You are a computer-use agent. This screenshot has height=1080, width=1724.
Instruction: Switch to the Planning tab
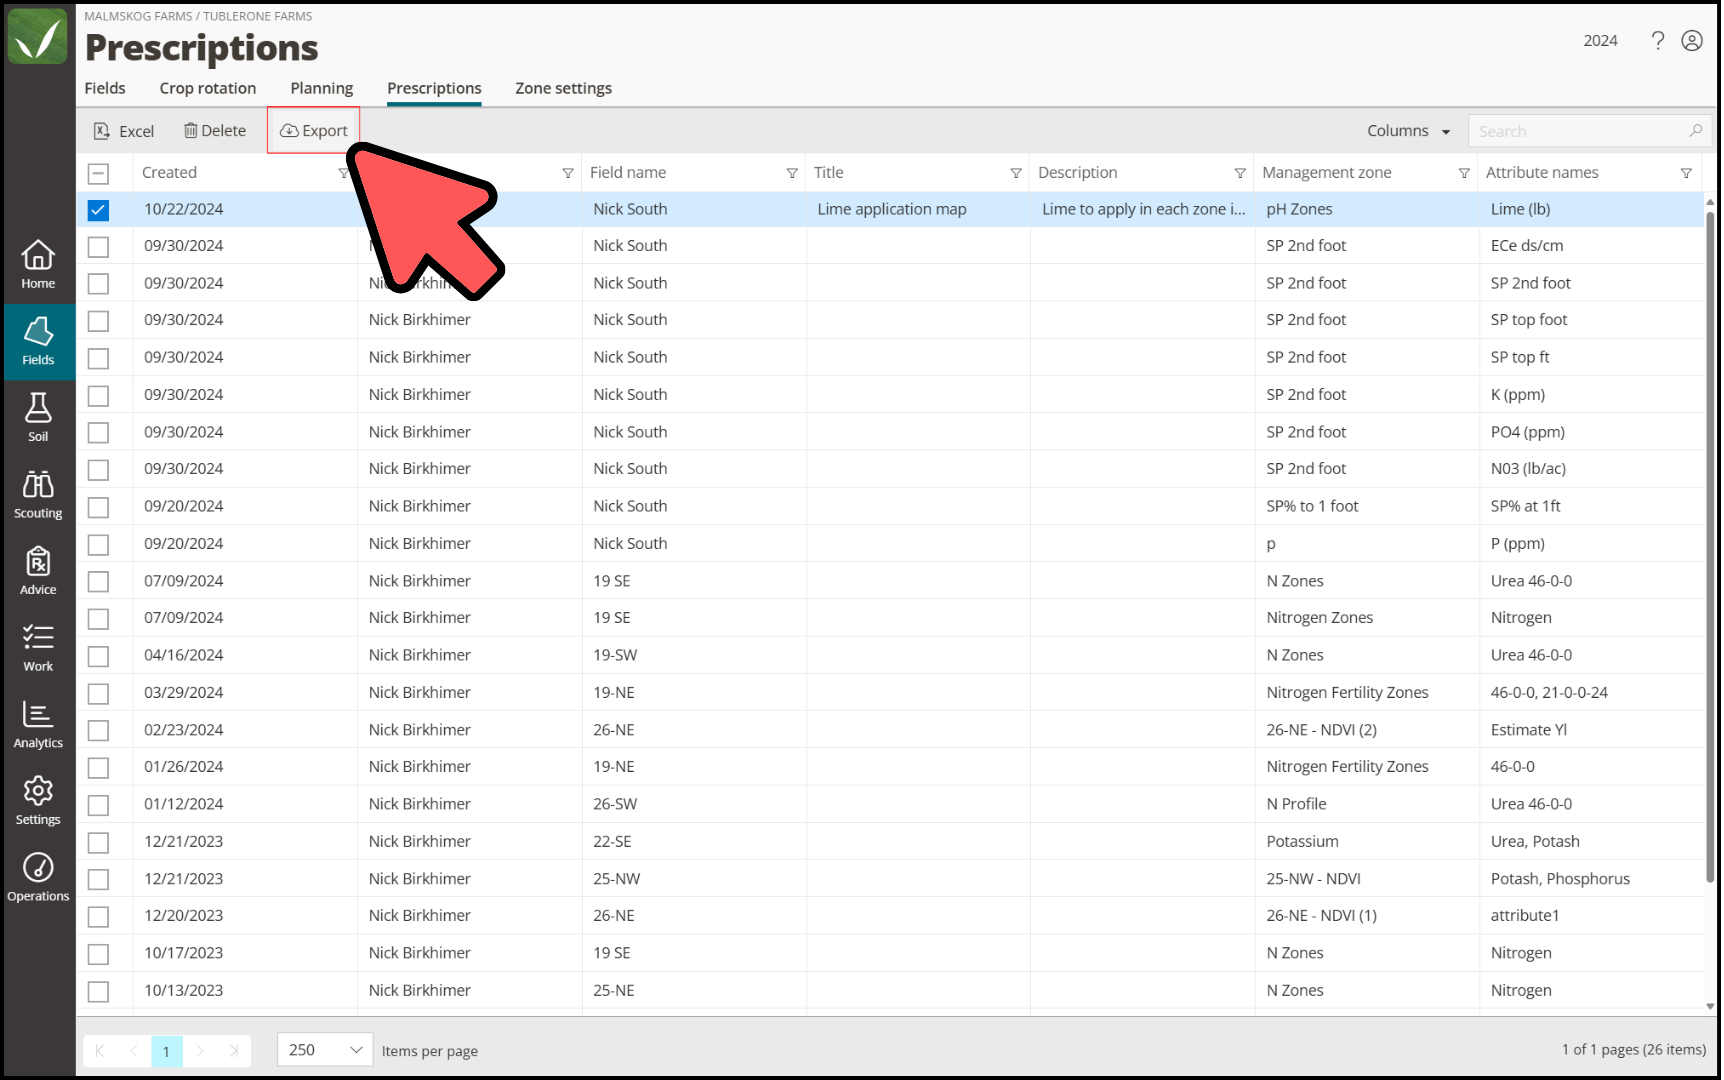click(321, 88)
